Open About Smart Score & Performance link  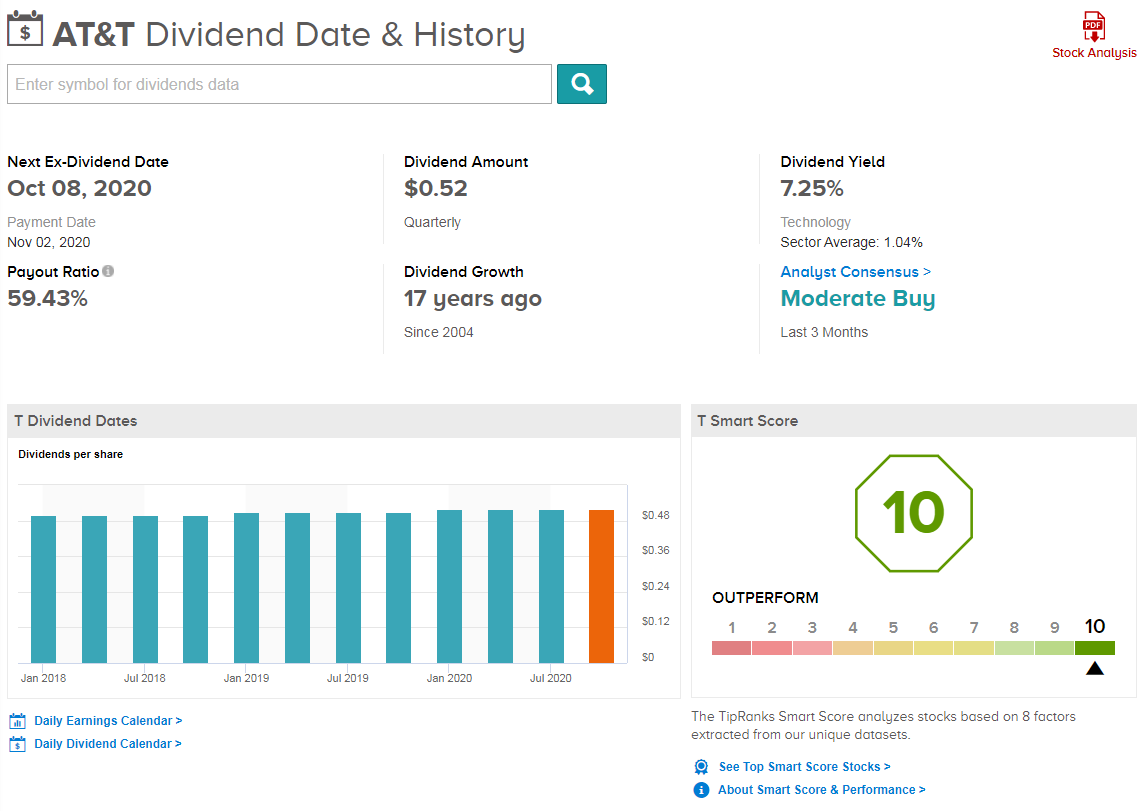[x=822, y=790]
